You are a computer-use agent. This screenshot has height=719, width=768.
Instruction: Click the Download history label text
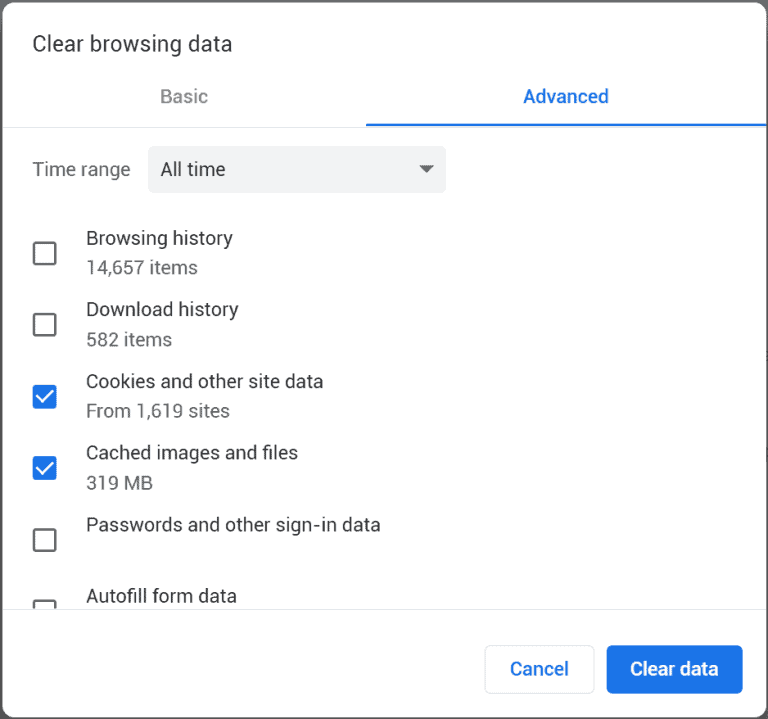[x=162, y=310]
